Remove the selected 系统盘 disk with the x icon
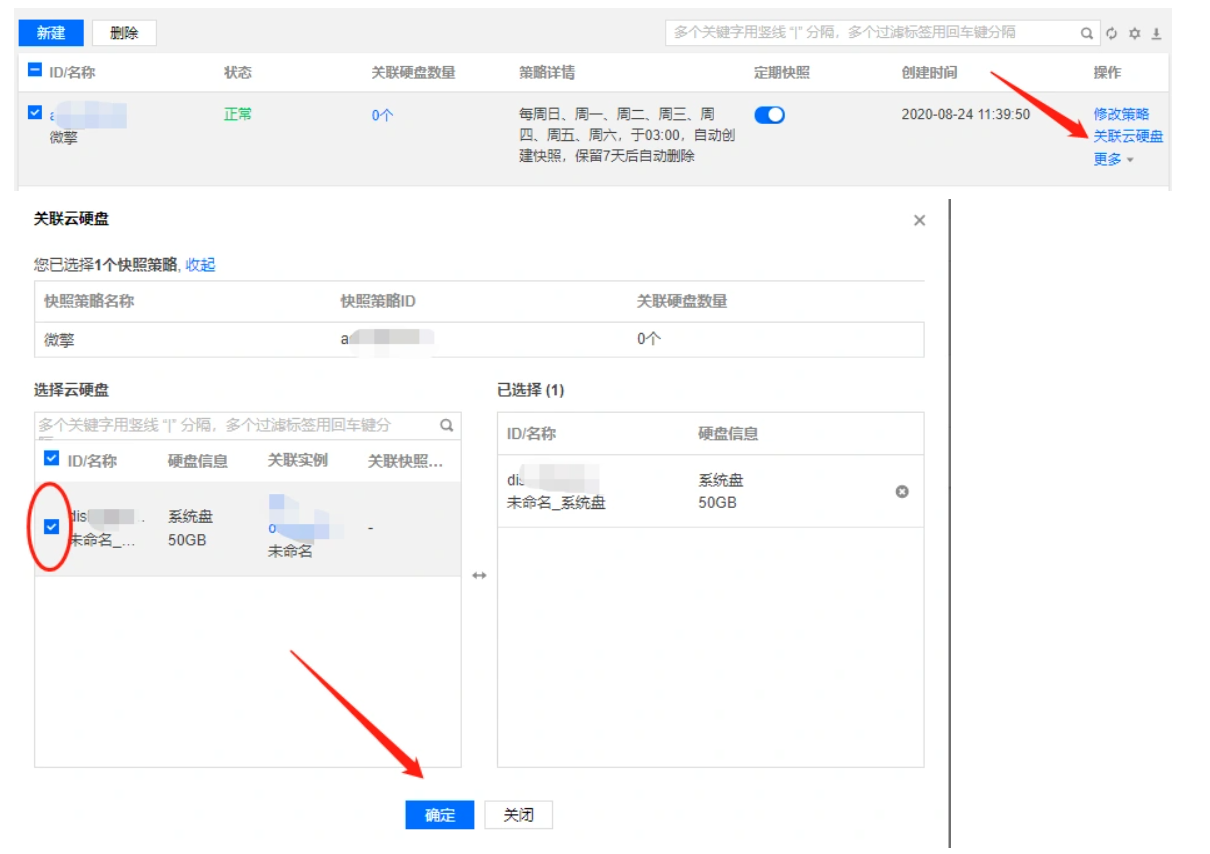The image size is (1210, 854). tap(902, 491)
